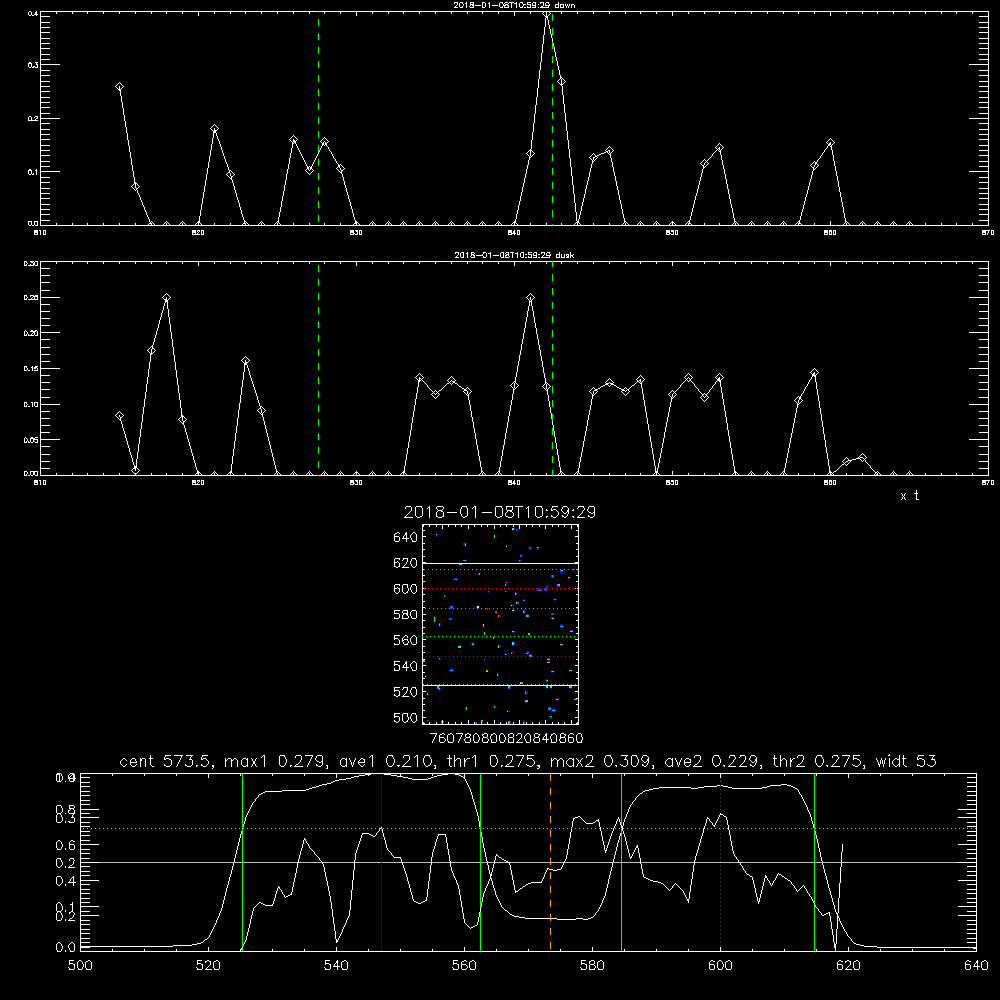This screenshot has height=1000, width=1000.
Task: Click the red dotted line at 600 in bottom plot
Action: 721,862
